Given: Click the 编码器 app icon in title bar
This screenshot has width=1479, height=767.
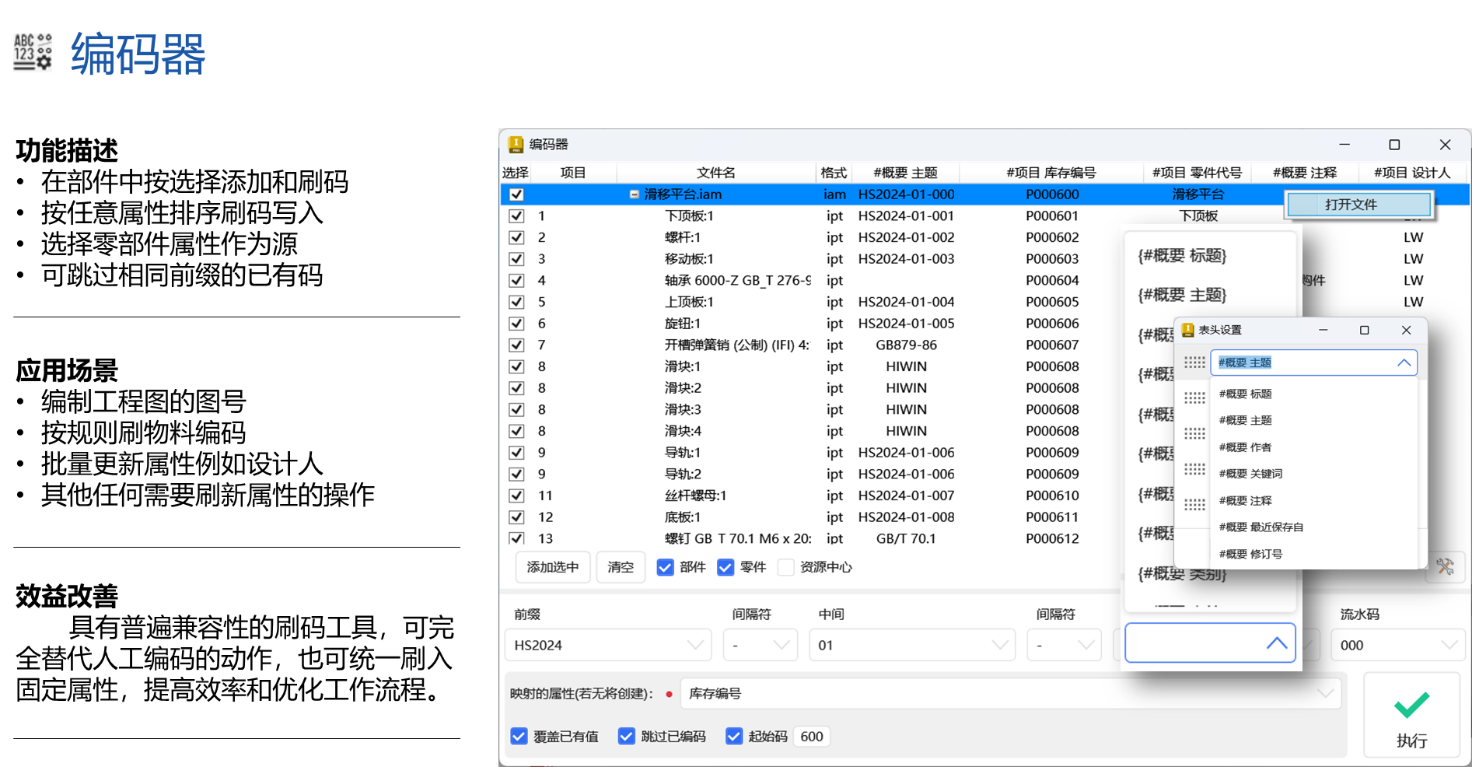Looking at the screenshot, I should [516, 145].
